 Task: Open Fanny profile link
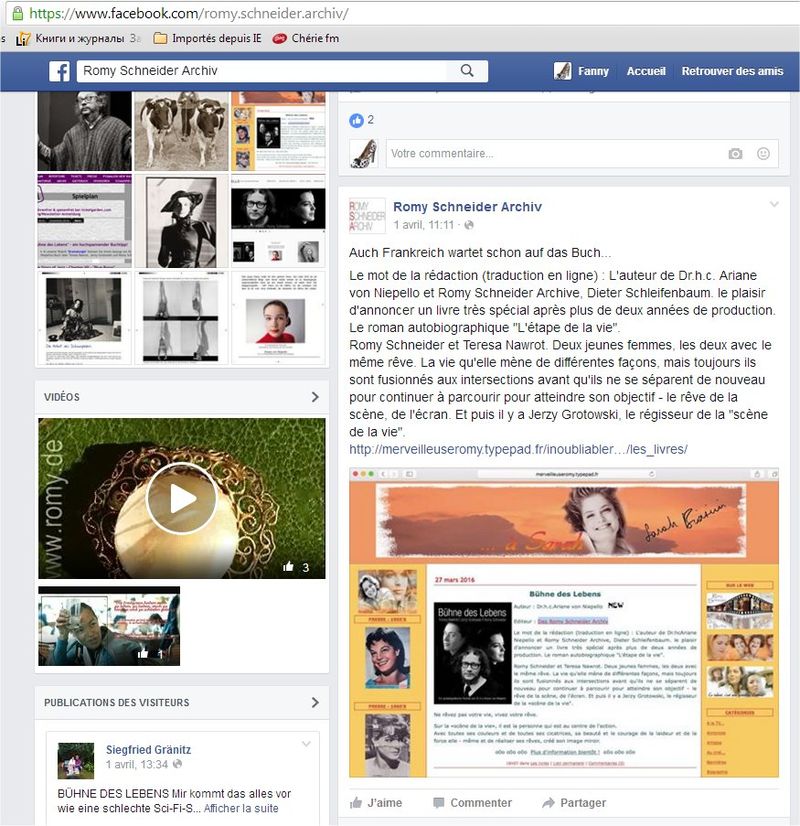[x=593, y=71]
